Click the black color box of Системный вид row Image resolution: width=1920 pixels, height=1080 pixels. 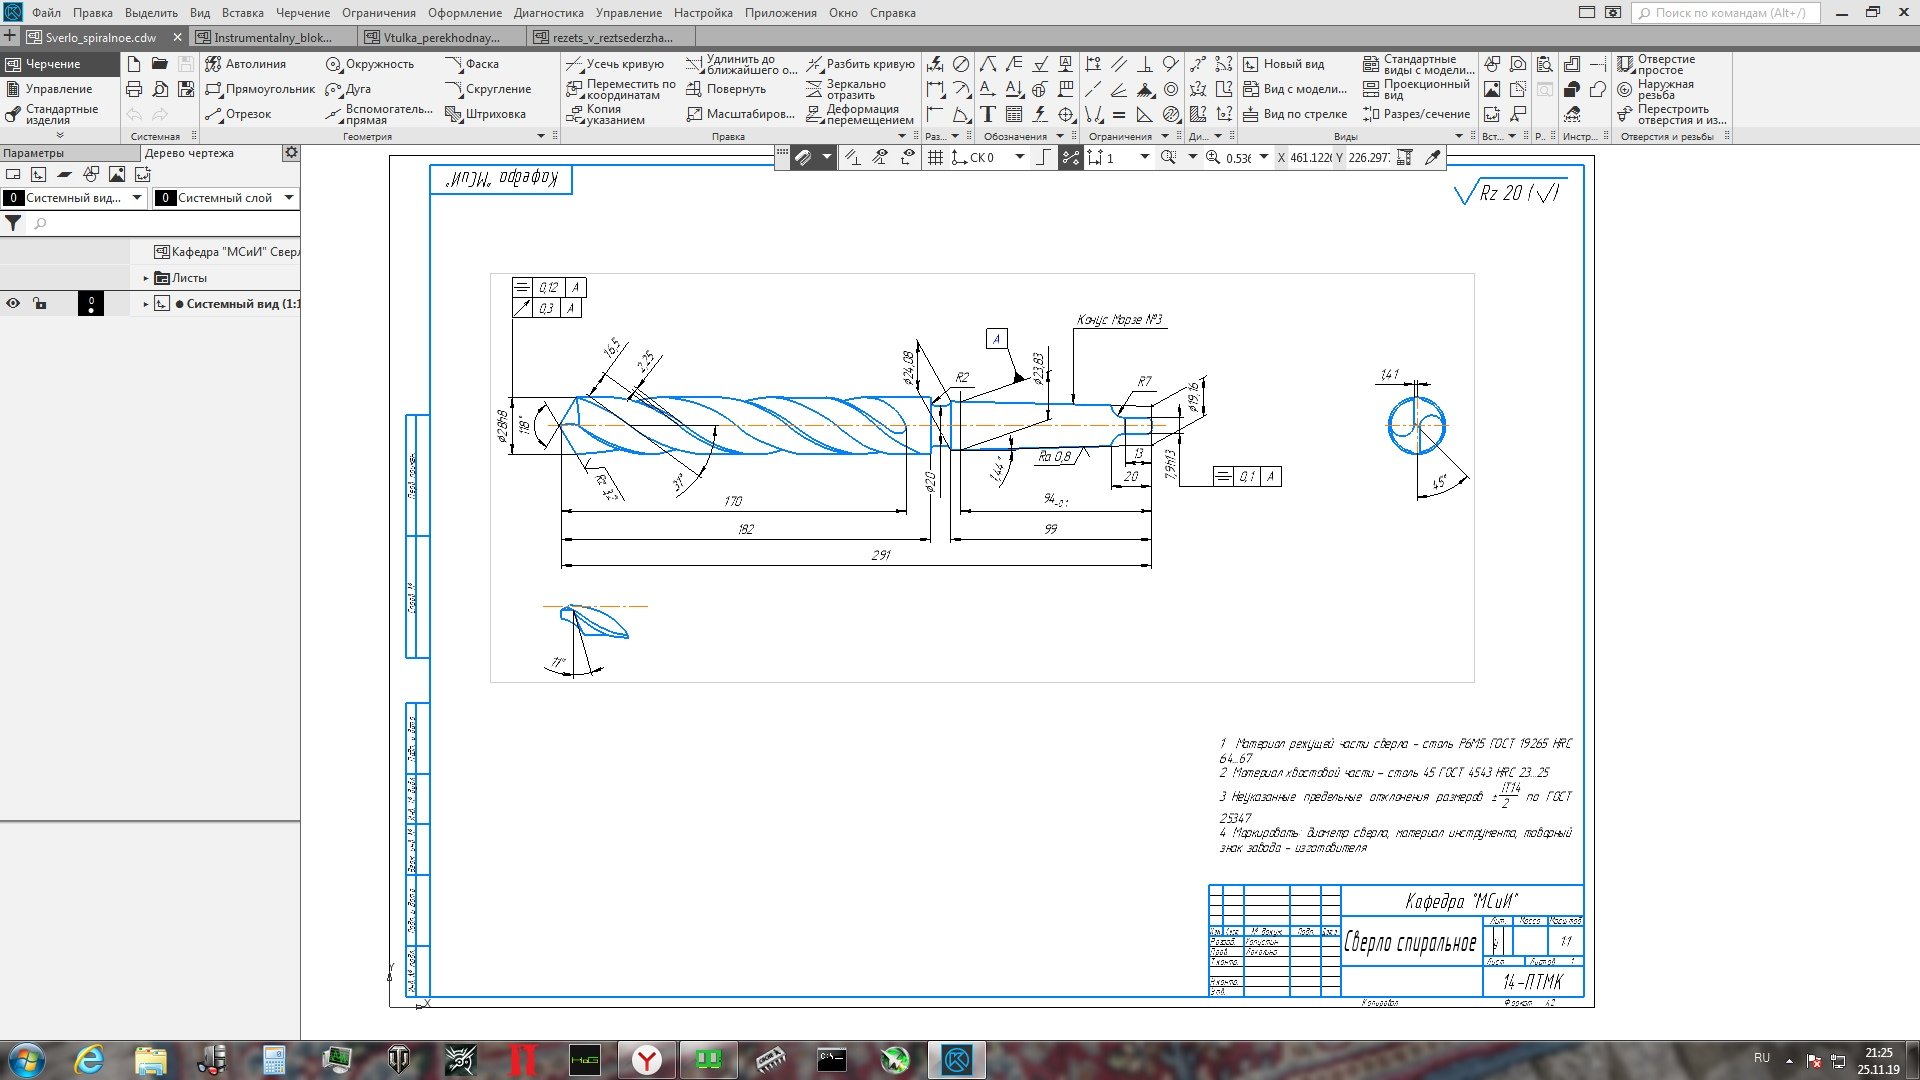(x=90, y=304)
